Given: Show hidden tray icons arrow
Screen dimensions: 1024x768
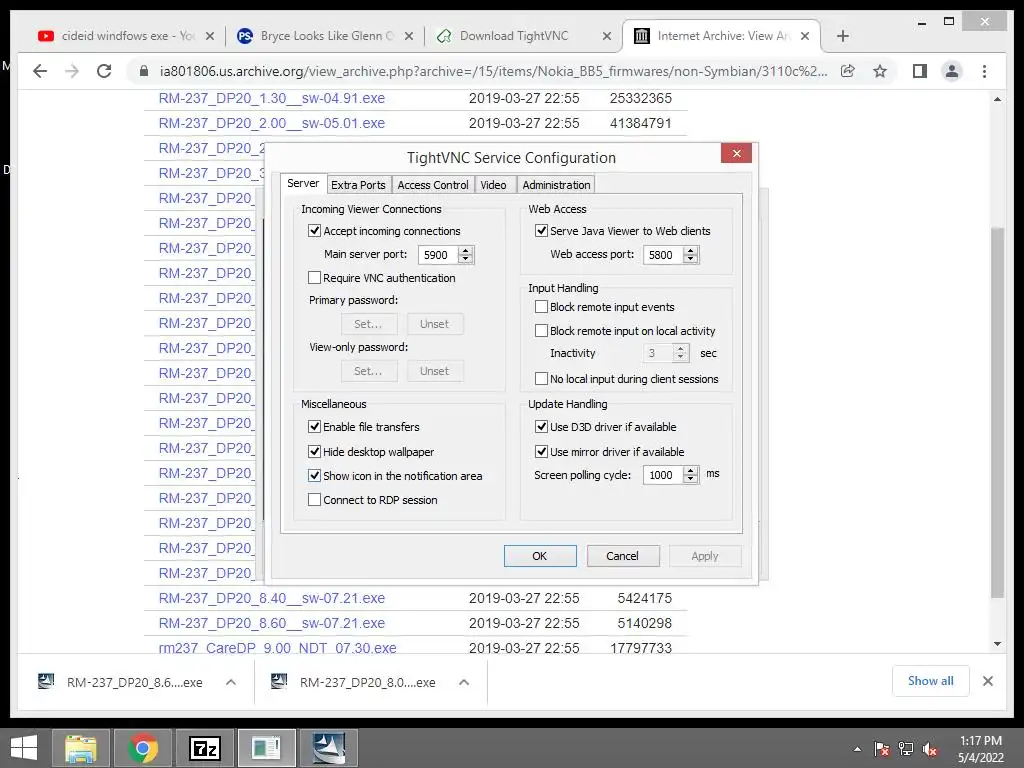Looking at the screenshot, I should click(857, 749).
